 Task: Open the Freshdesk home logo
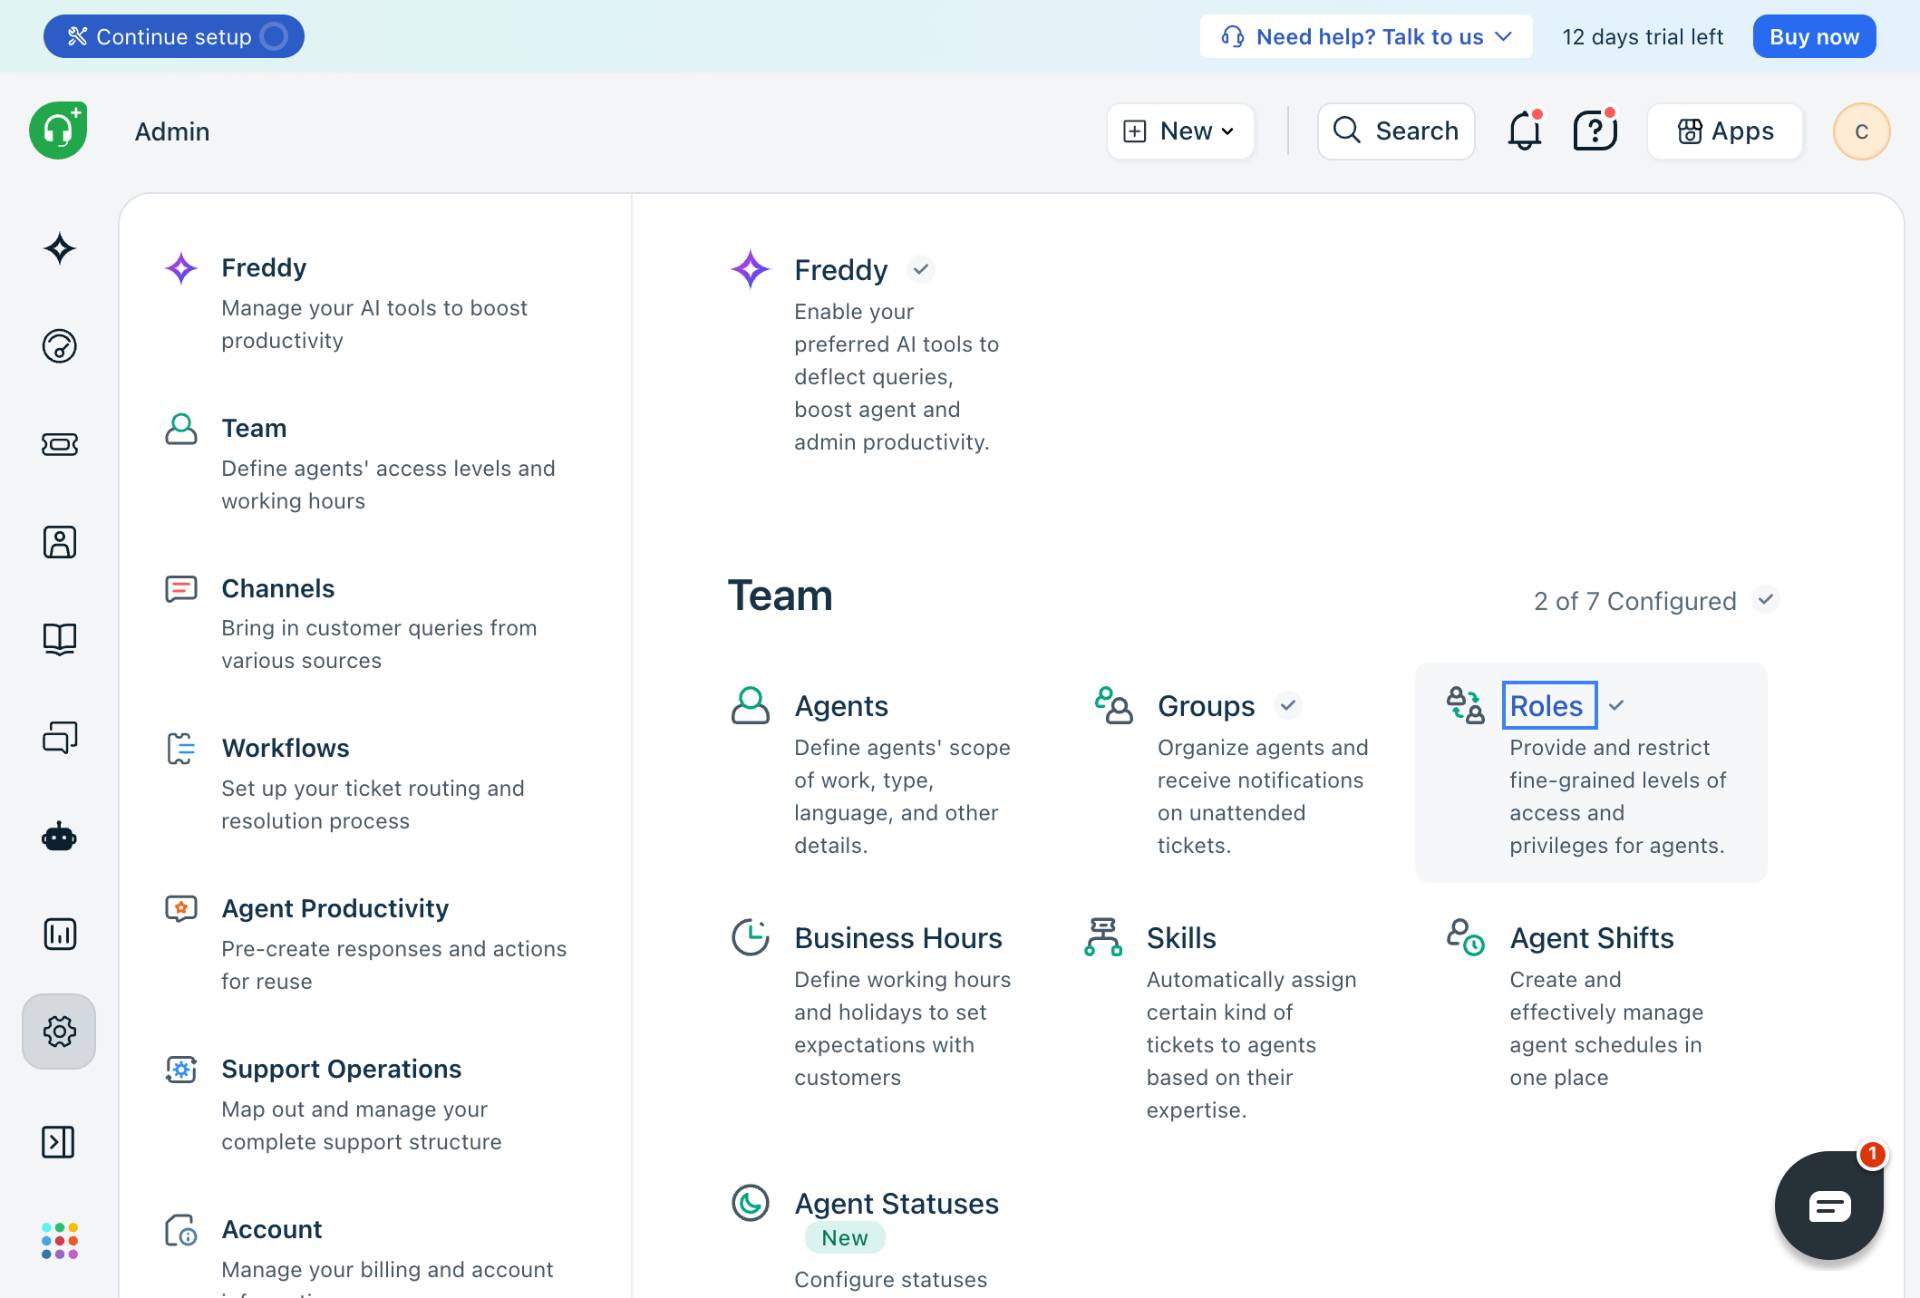click(58, 130)
